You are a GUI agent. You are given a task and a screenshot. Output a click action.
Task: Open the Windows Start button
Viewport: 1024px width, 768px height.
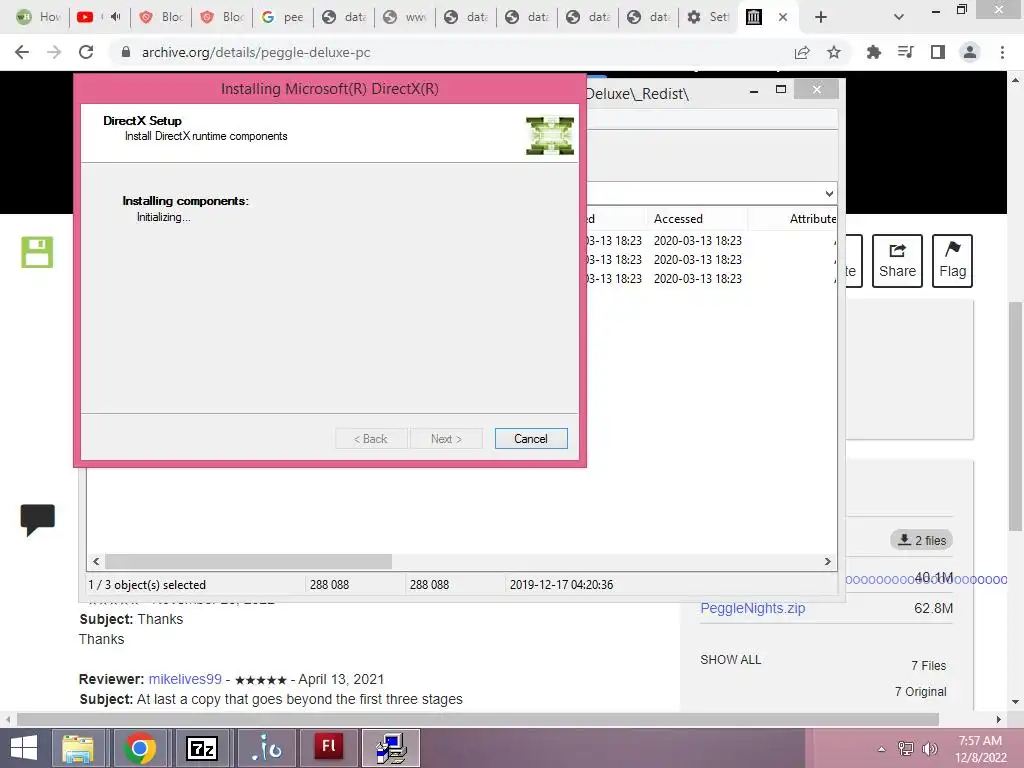coord(24,748)
